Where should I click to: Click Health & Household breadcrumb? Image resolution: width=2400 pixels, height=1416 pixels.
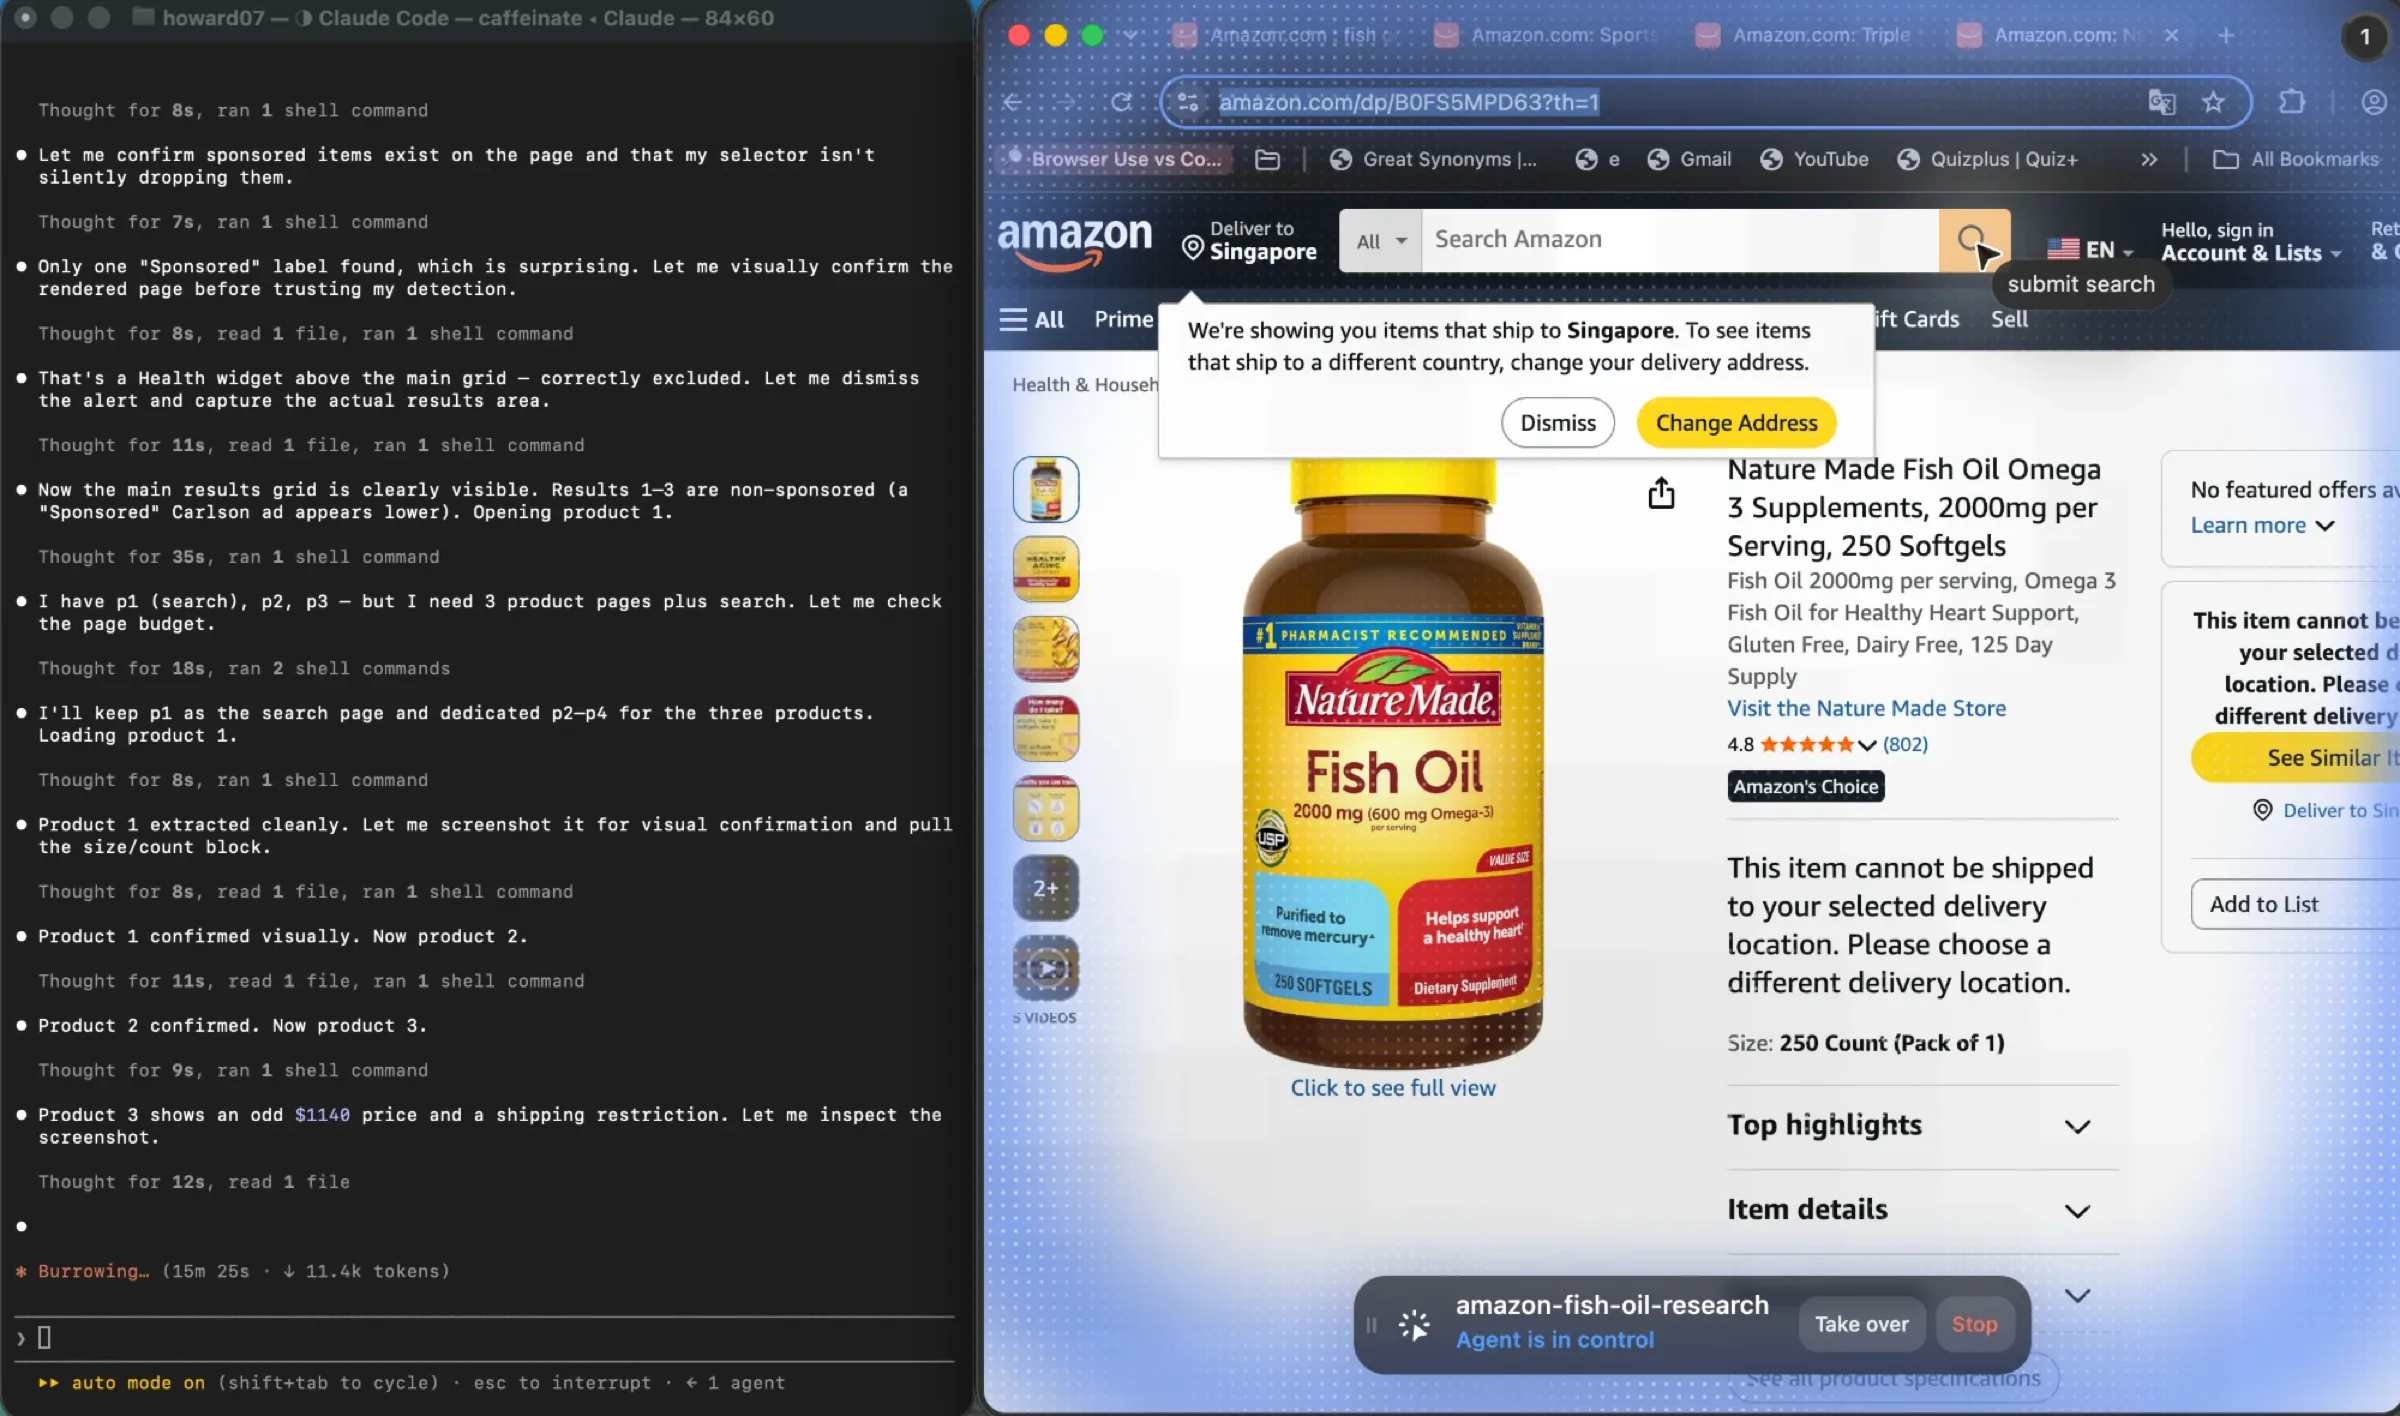[x=1085, y=385]
